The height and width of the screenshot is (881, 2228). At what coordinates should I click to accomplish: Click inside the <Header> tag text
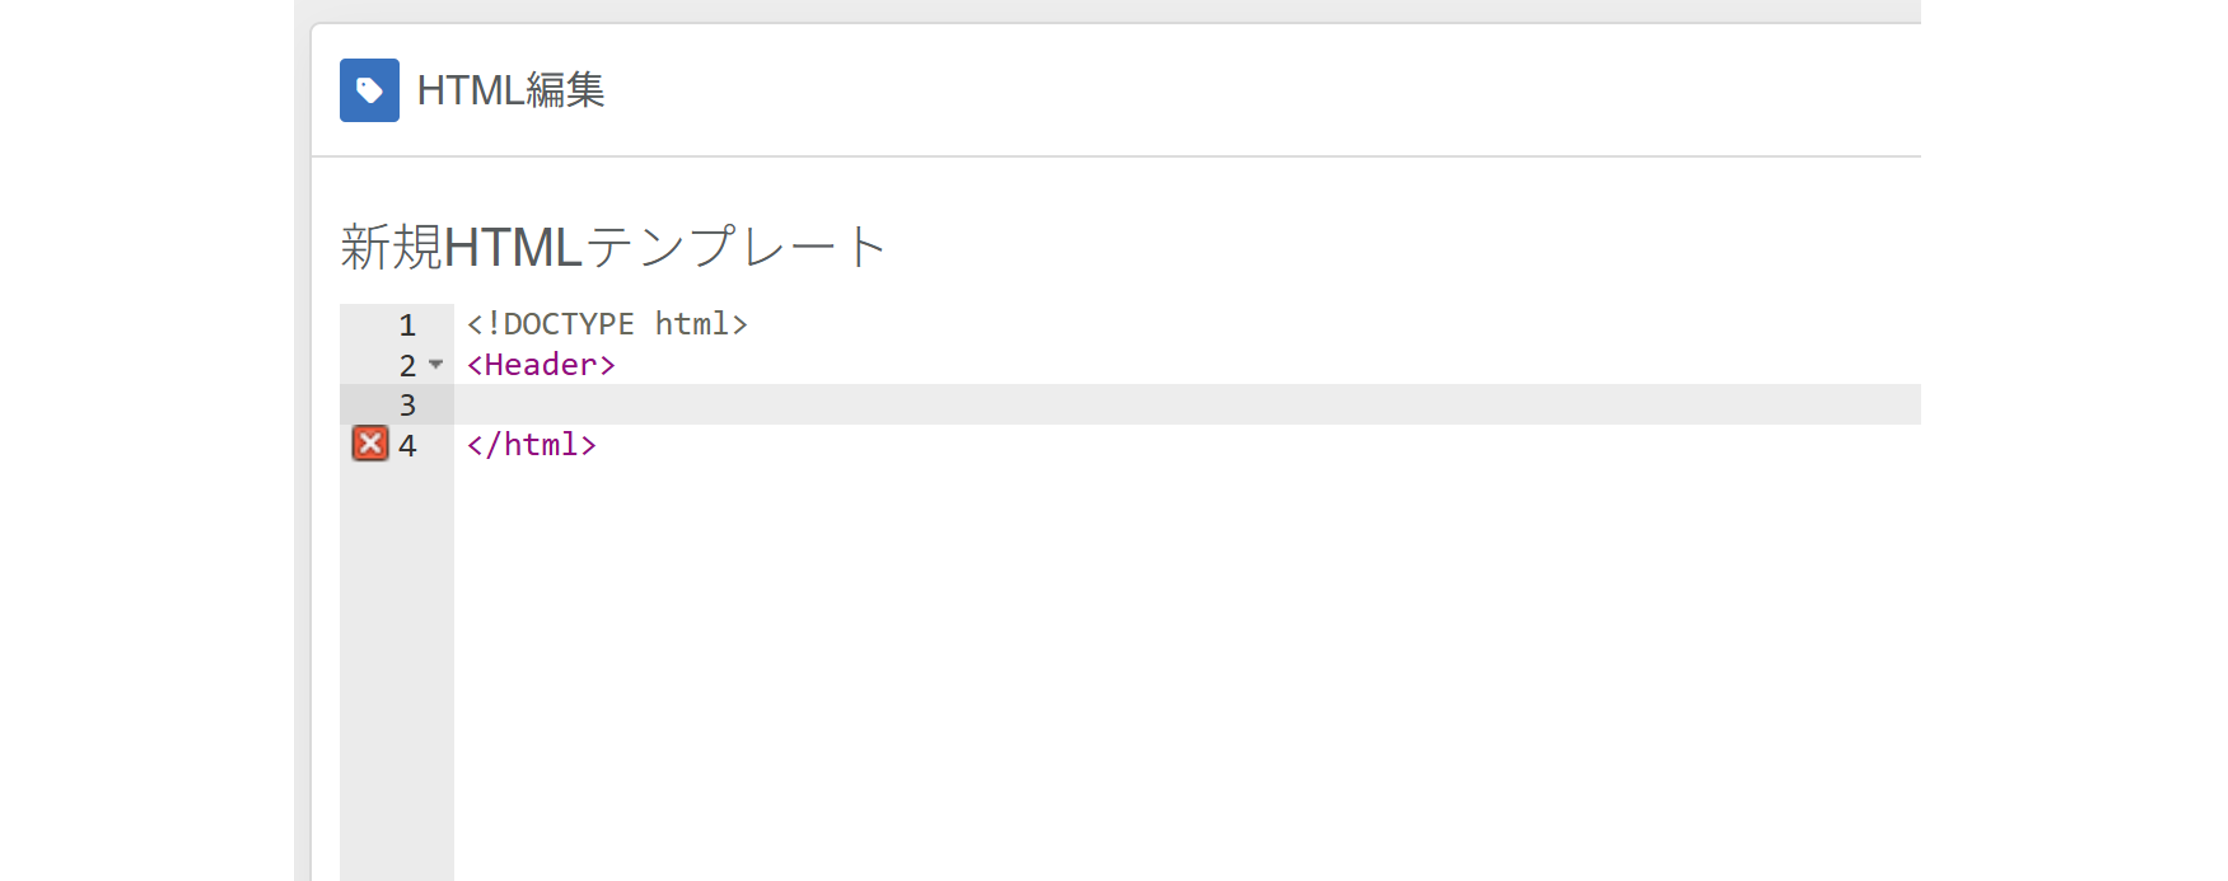tap(541, 365)
